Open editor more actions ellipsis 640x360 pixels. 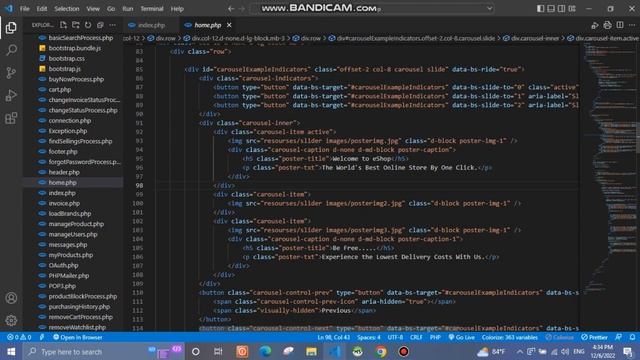pos(632,25)
